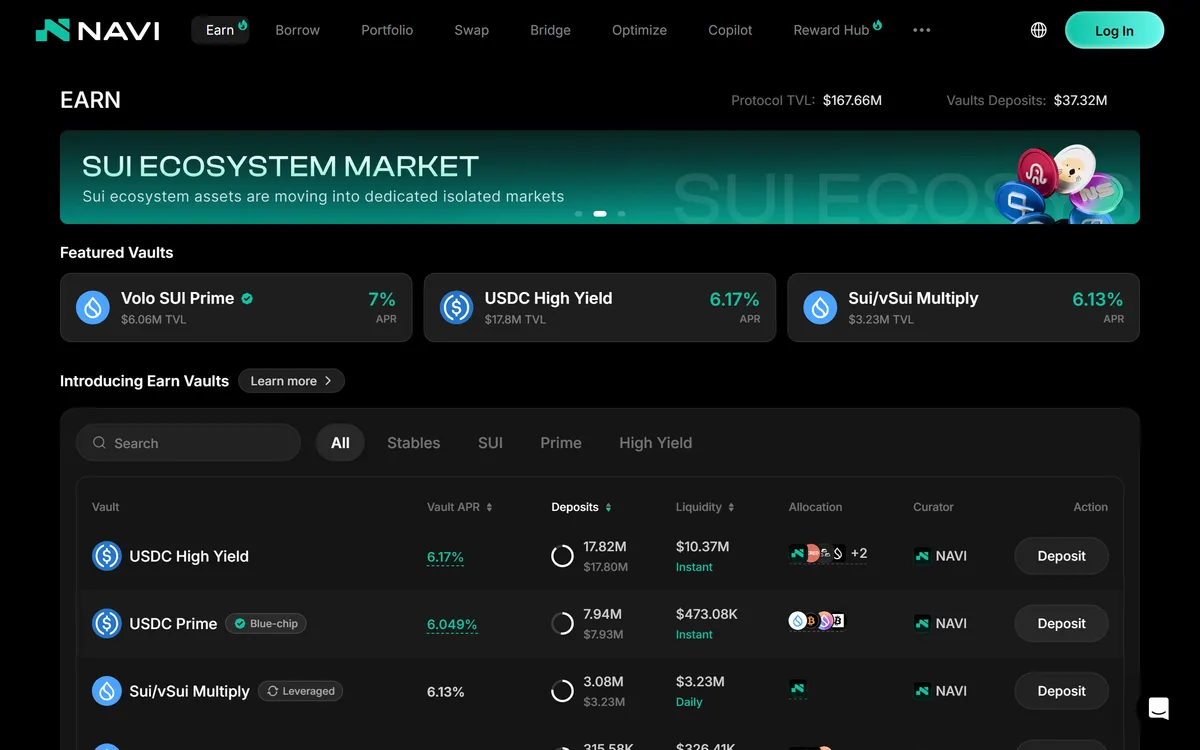1200x750 pixels.
Task: Click NAVI curator icon in USDC High Yield row
Action: coord(922,556)
